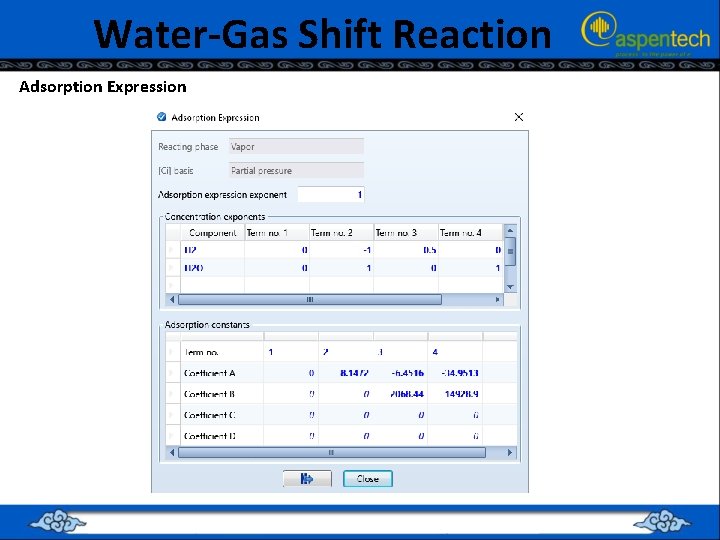Select the H2O component cell
Image resolution: width=720 pixels, height=540 pixels.
212,268
